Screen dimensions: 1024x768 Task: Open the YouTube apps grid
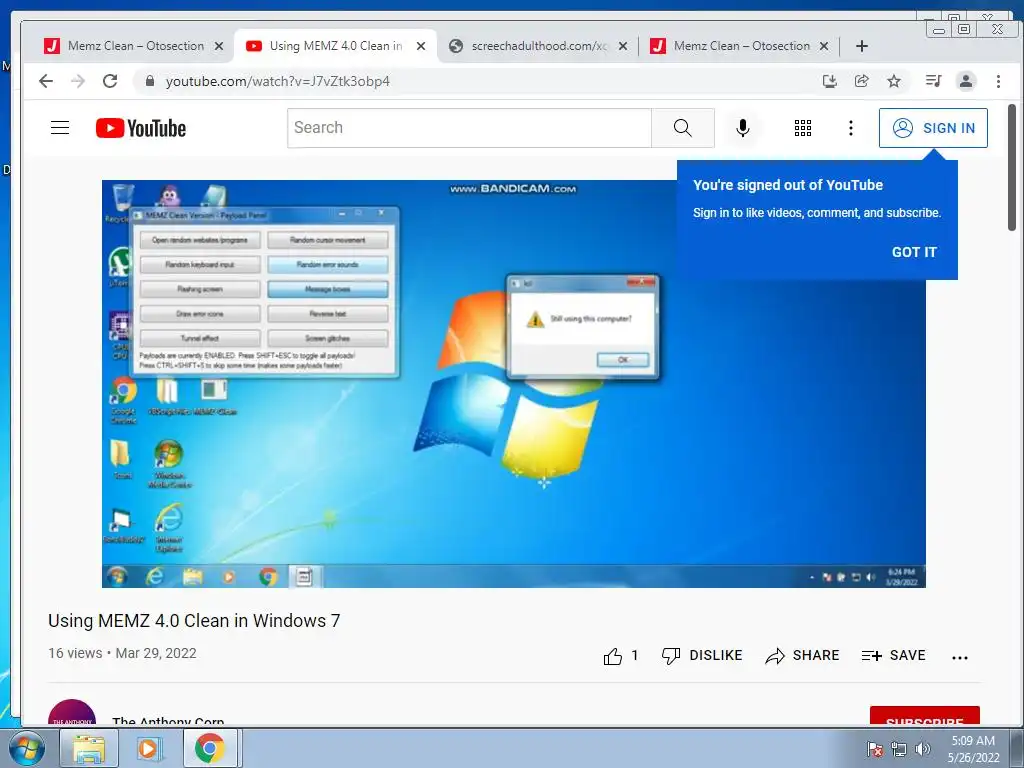coord(803,128)
